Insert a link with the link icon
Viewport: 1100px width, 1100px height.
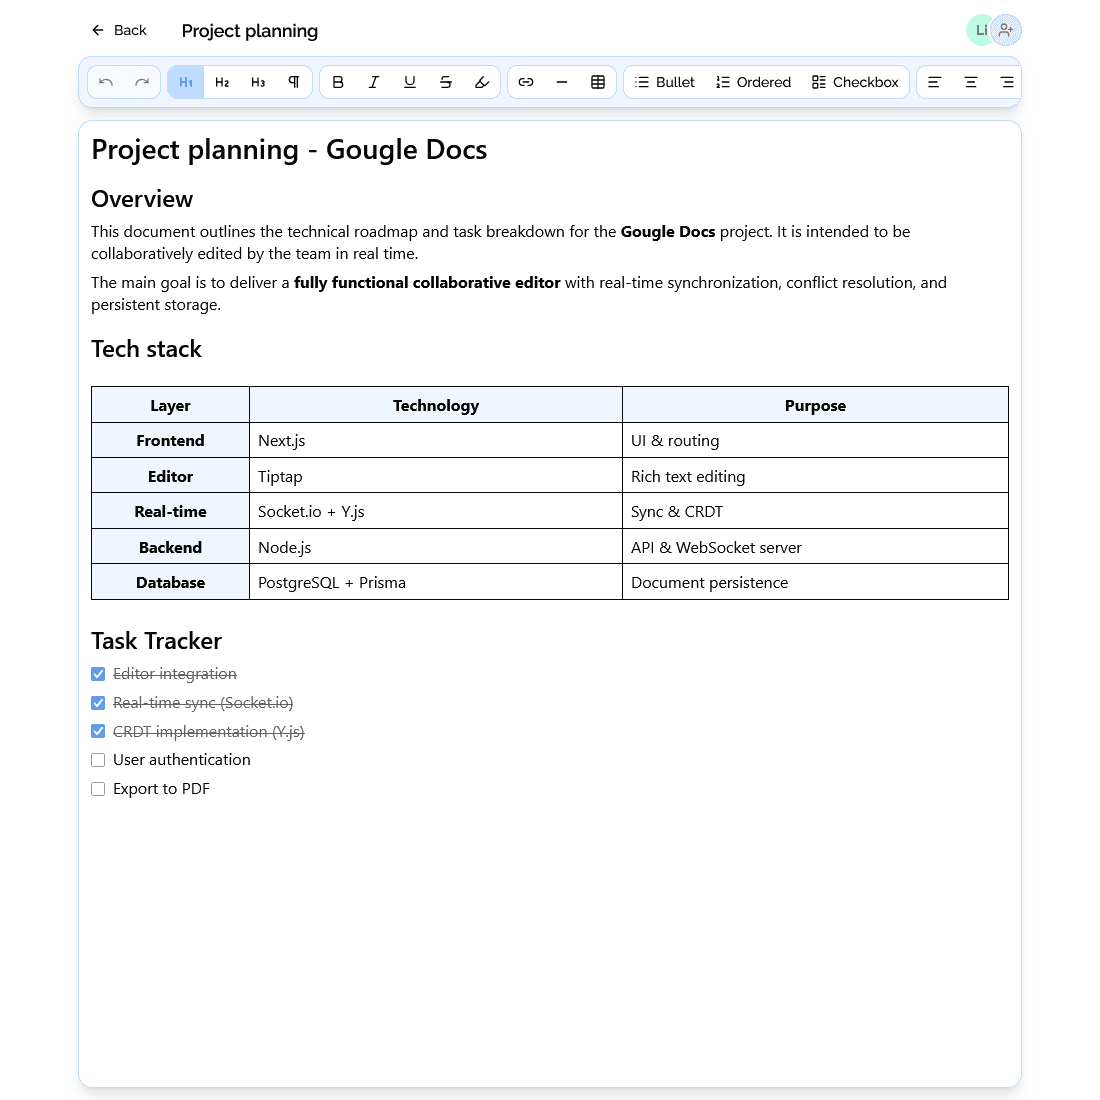526,82
